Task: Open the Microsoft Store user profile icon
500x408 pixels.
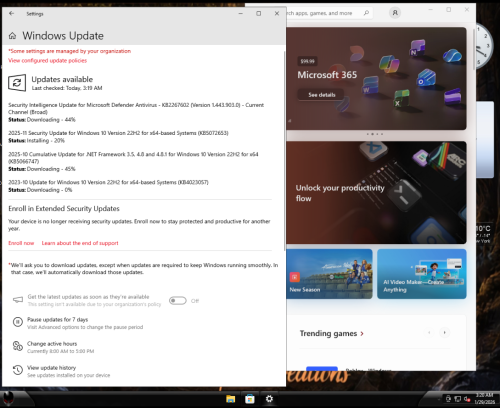Action: 395,13
